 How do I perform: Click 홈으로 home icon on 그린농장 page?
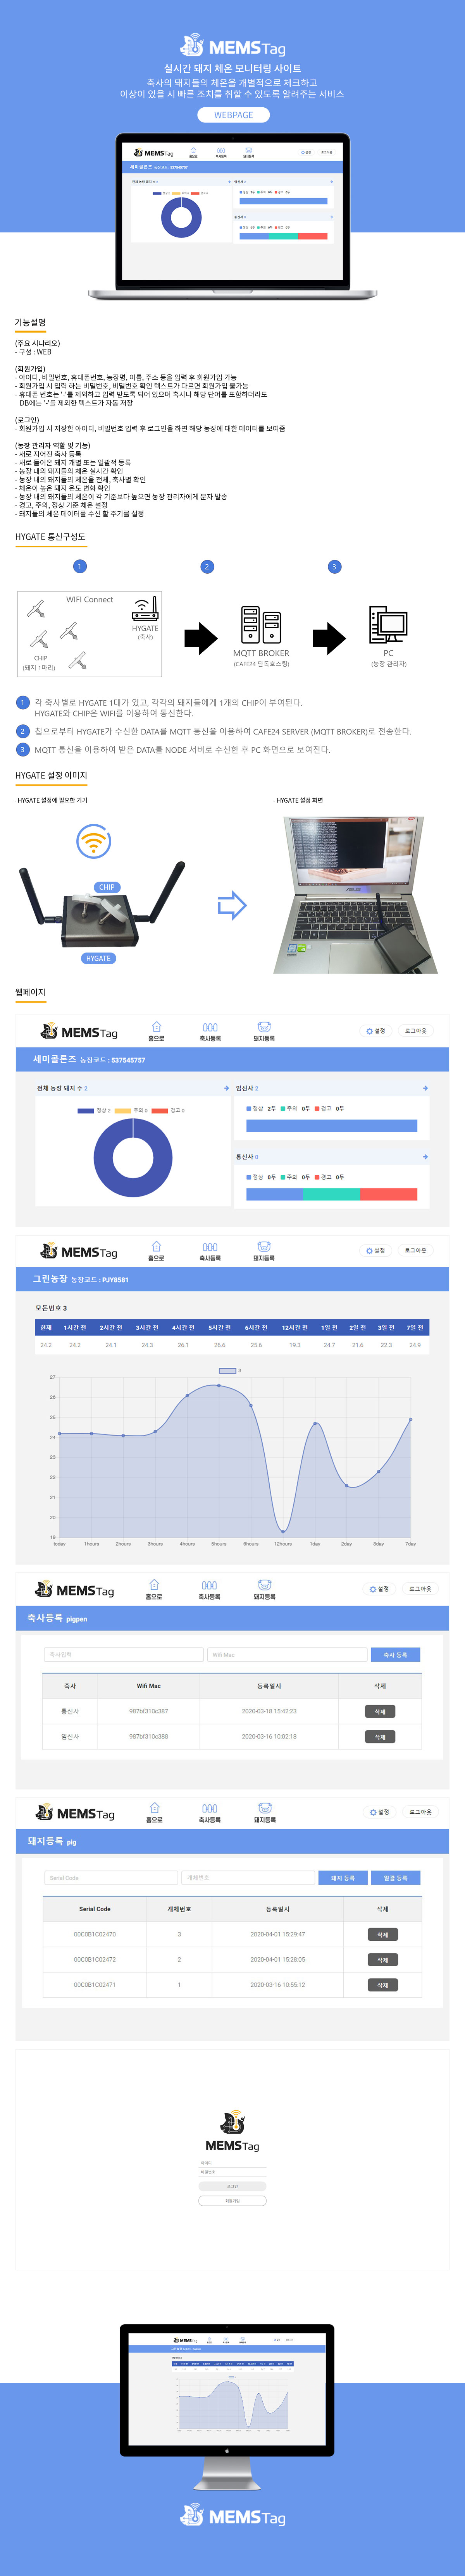tap(156, 1250)
